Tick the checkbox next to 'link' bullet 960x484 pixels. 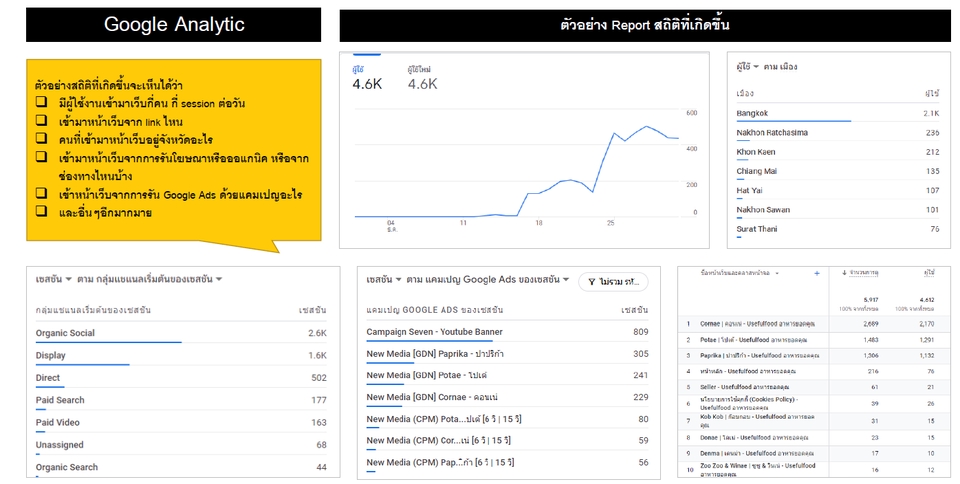(41, 120)
